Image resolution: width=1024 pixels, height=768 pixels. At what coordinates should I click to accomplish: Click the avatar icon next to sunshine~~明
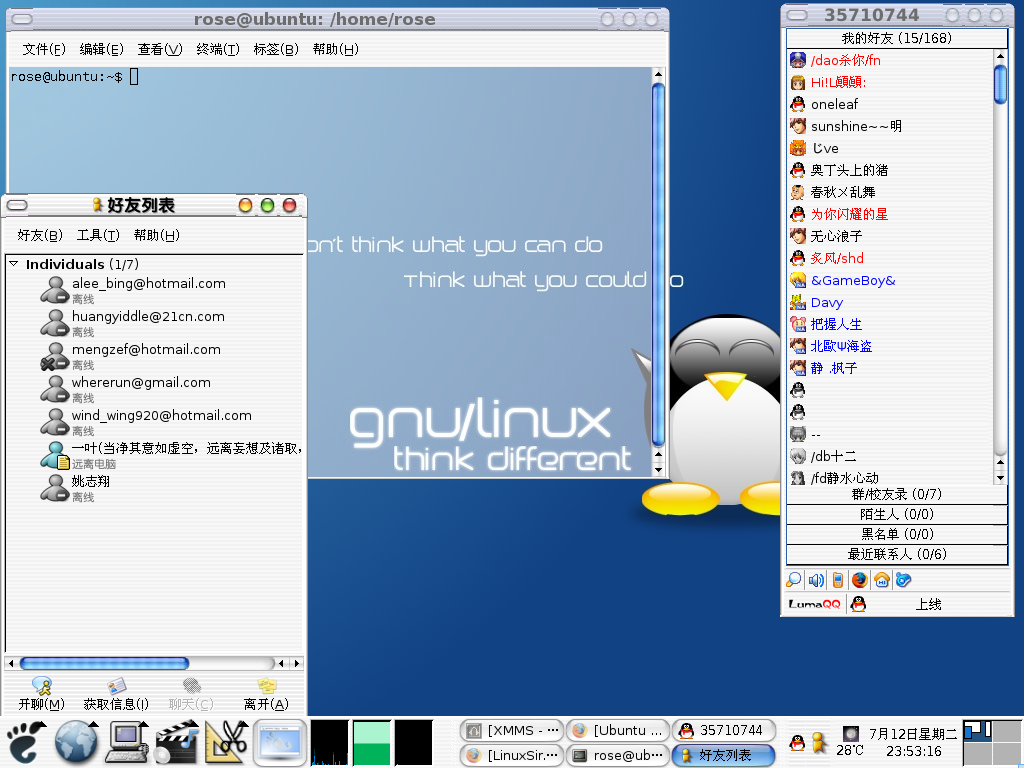coord(797,126)
